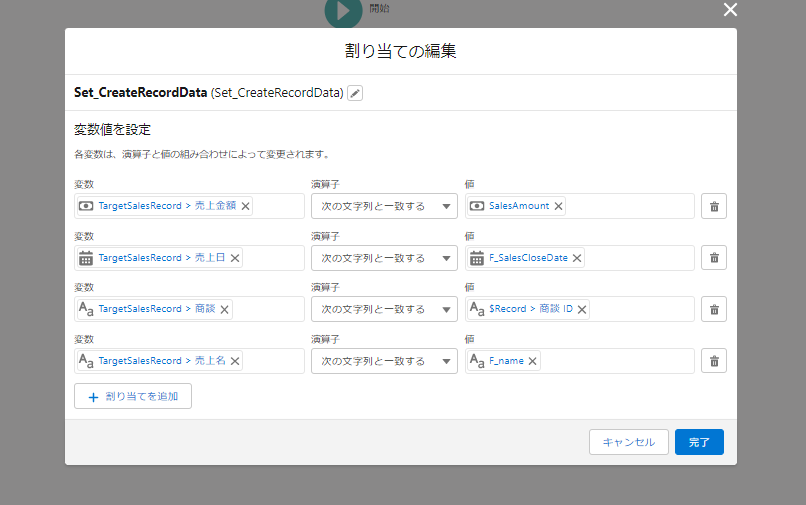Edit the Set_CreateRecordData label with pencil icon
Viewport: 806px width, 505px height.
pyautogui.click(x=355, y=93)
